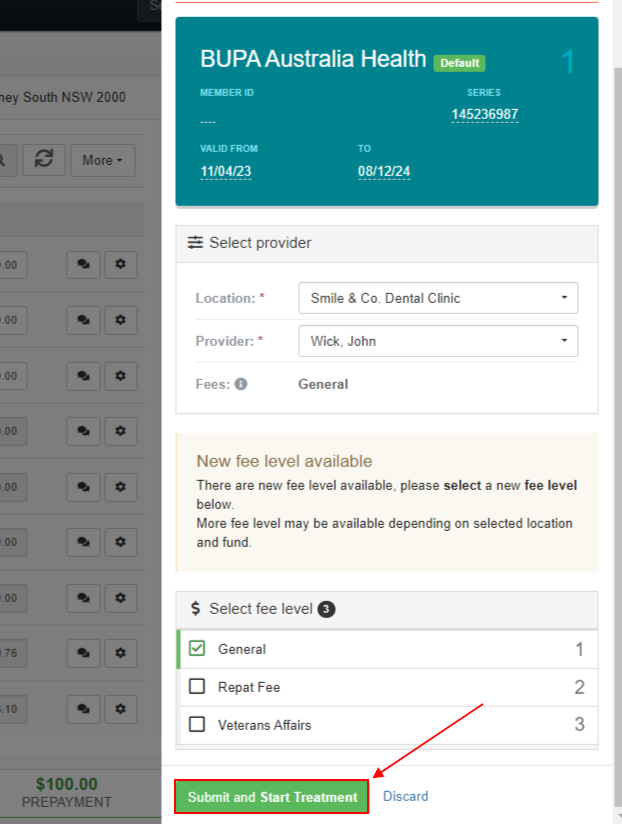Screen dimensions: 622x824
Task: Click the BUPA Australia Health card title
Action: coord(313,59)
